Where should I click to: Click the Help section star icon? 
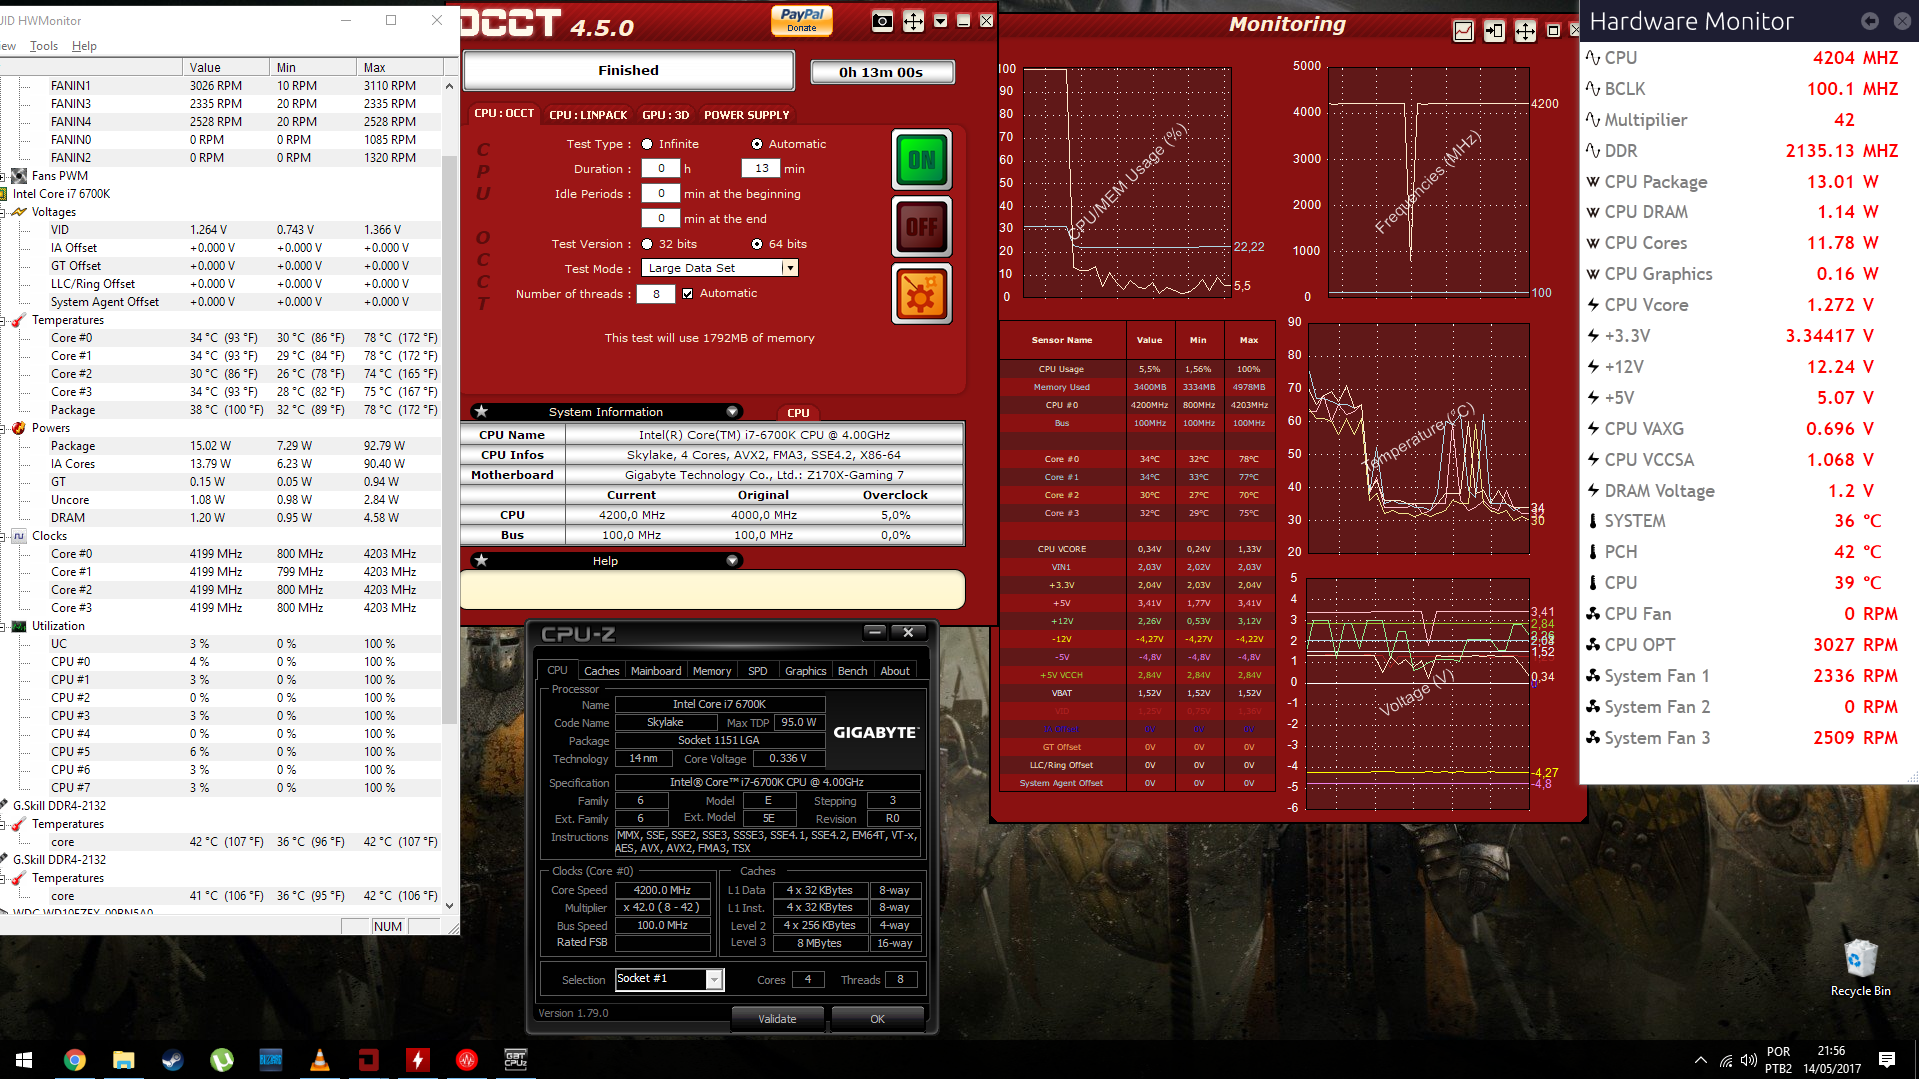click(x=481, y=560)
